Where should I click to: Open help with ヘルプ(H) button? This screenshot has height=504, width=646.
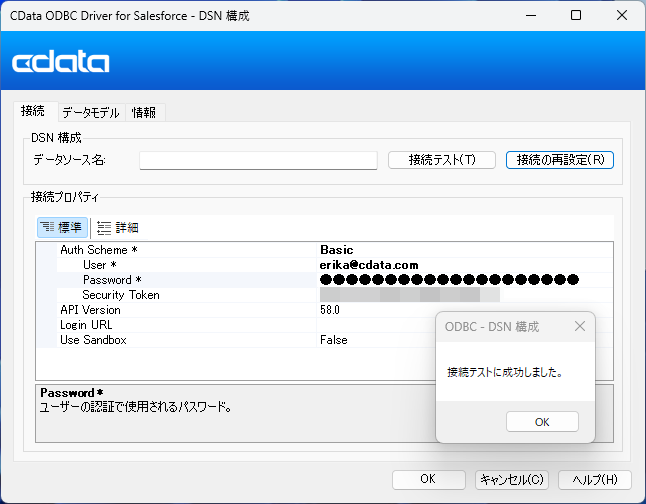pos(595,479)
